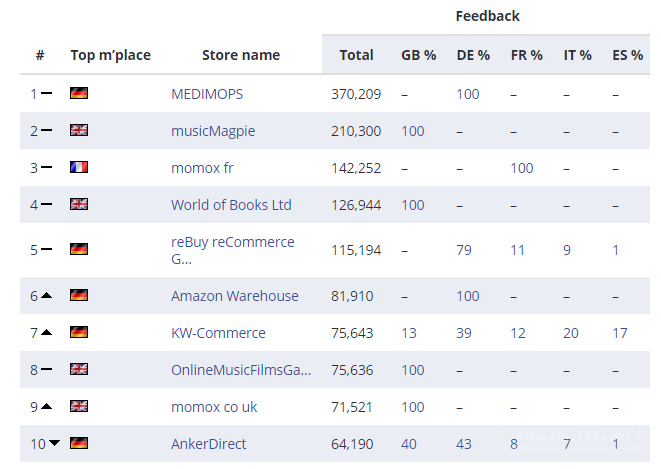The height and width of the screenshot is (469, 661).
Task: Click the Store name column header
Action: (x=241, y=55)
